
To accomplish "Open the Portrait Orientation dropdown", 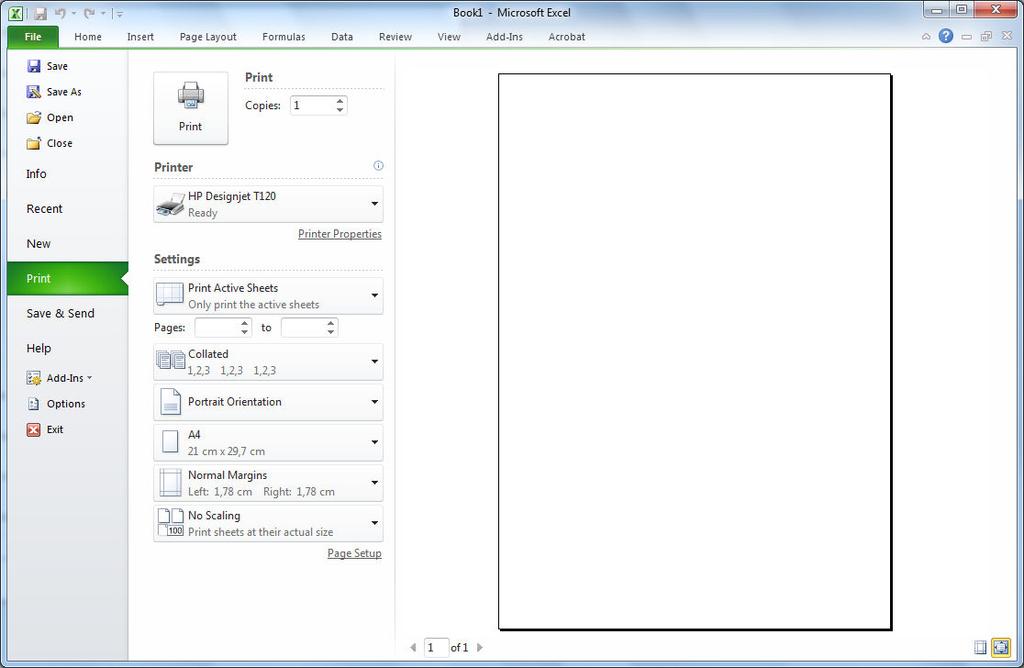I will click(x=268, y=402).
